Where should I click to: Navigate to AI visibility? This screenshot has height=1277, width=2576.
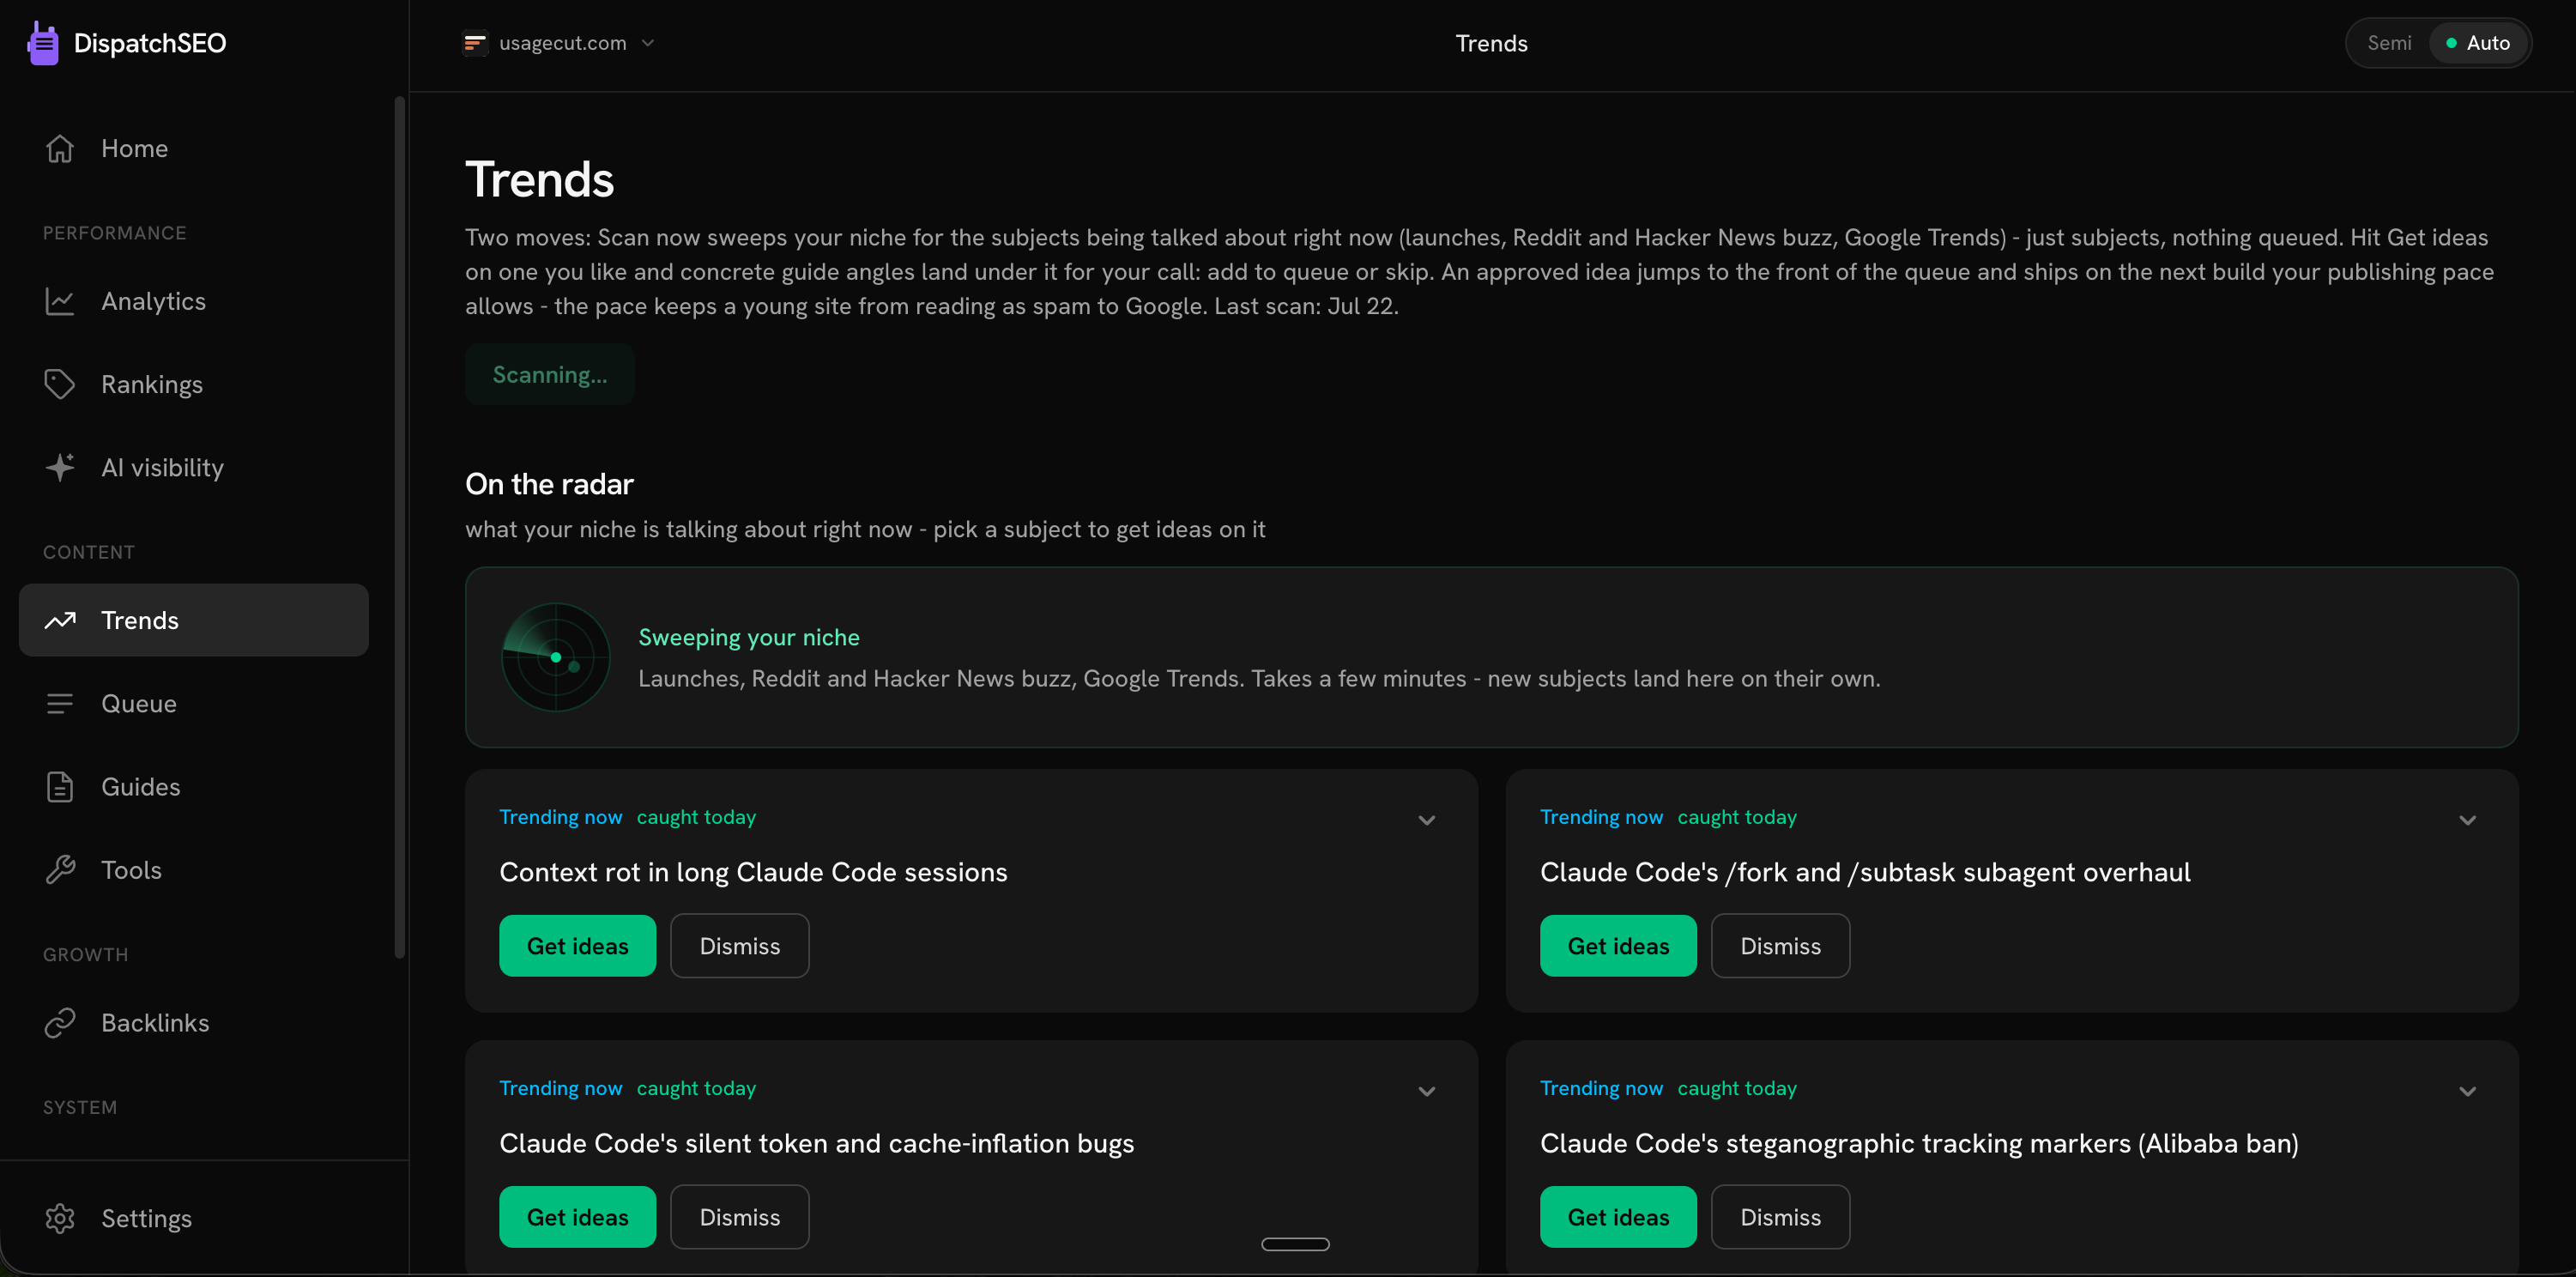tap(194, 467)
